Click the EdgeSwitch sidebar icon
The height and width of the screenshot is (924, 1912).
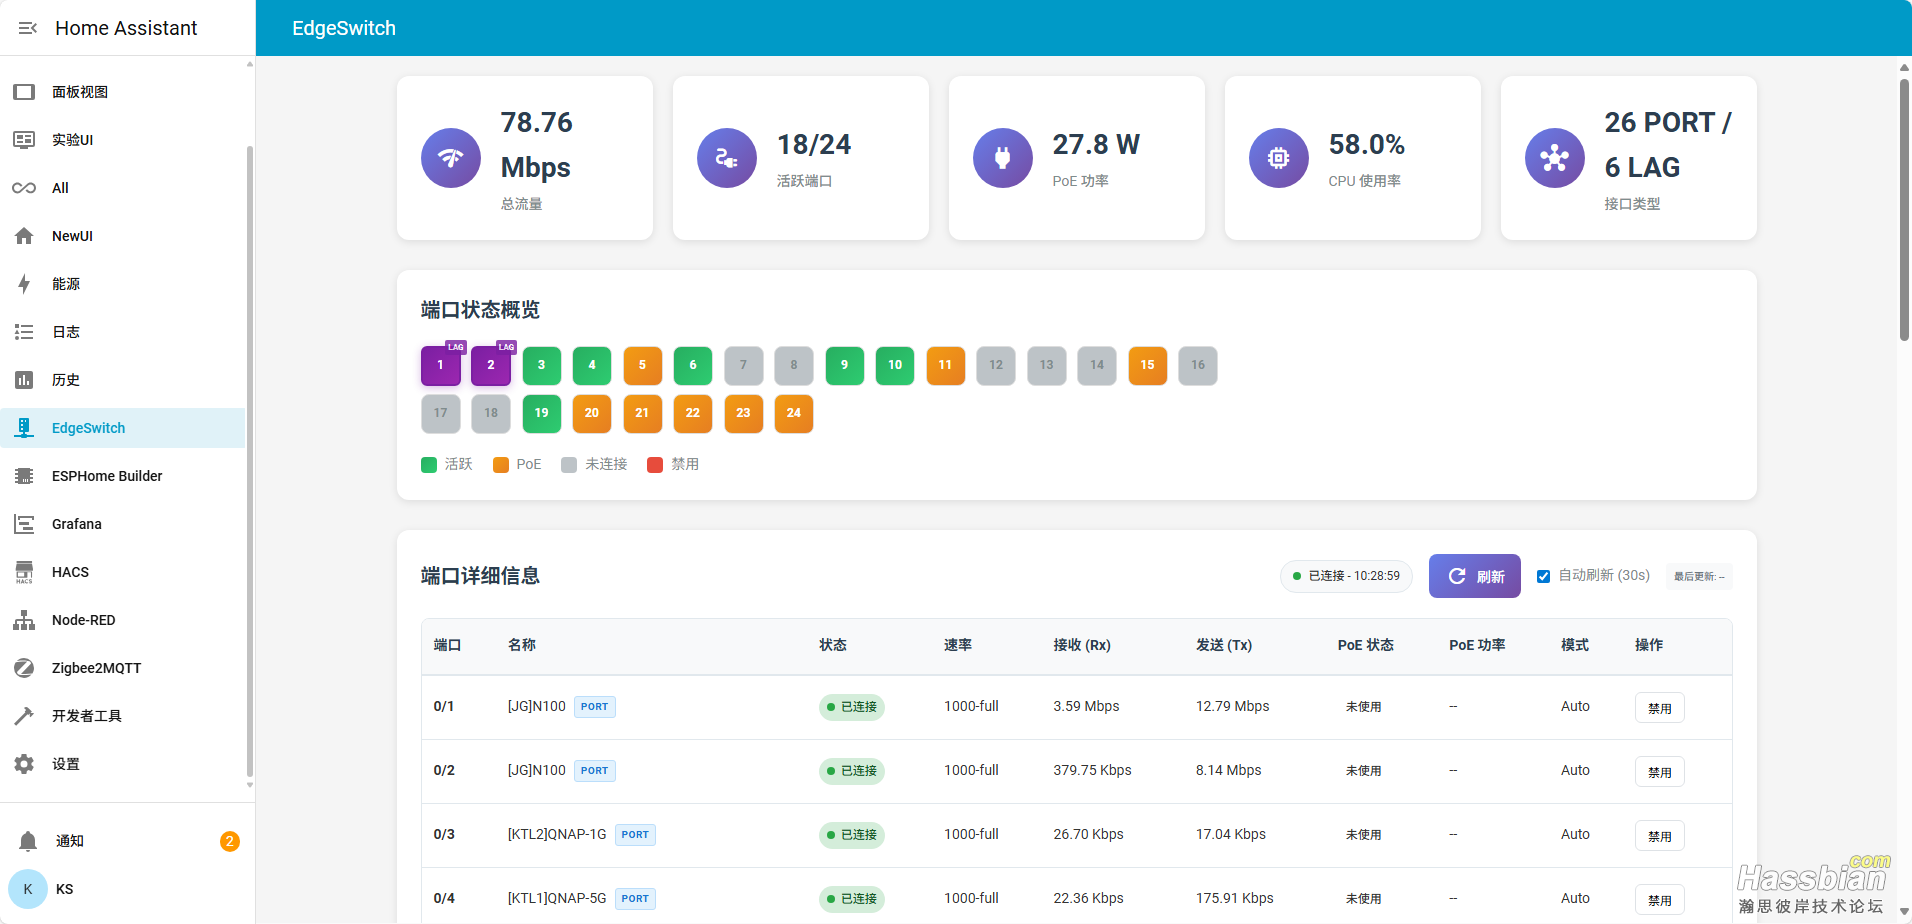coord(24,428)
